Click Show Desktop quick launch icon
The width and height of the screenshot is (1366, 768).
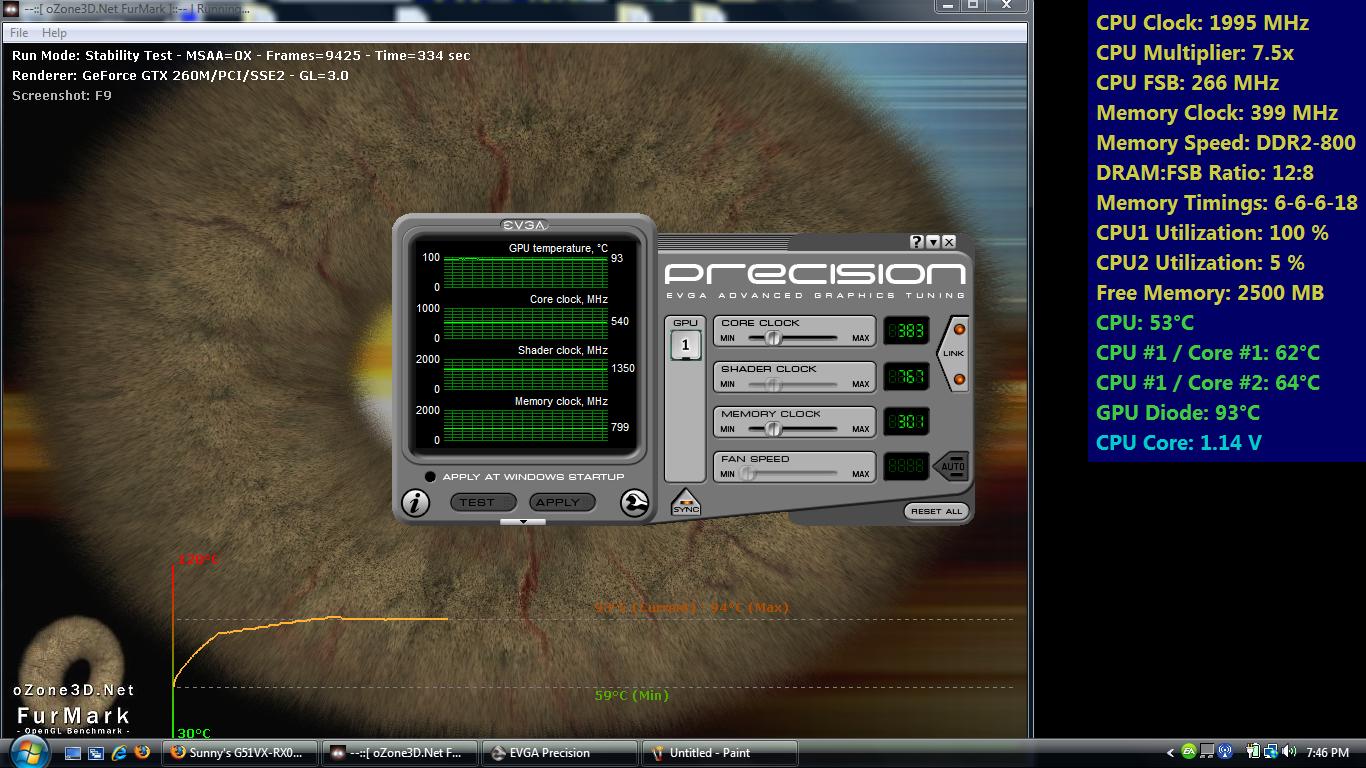click(x=73, y=753)
